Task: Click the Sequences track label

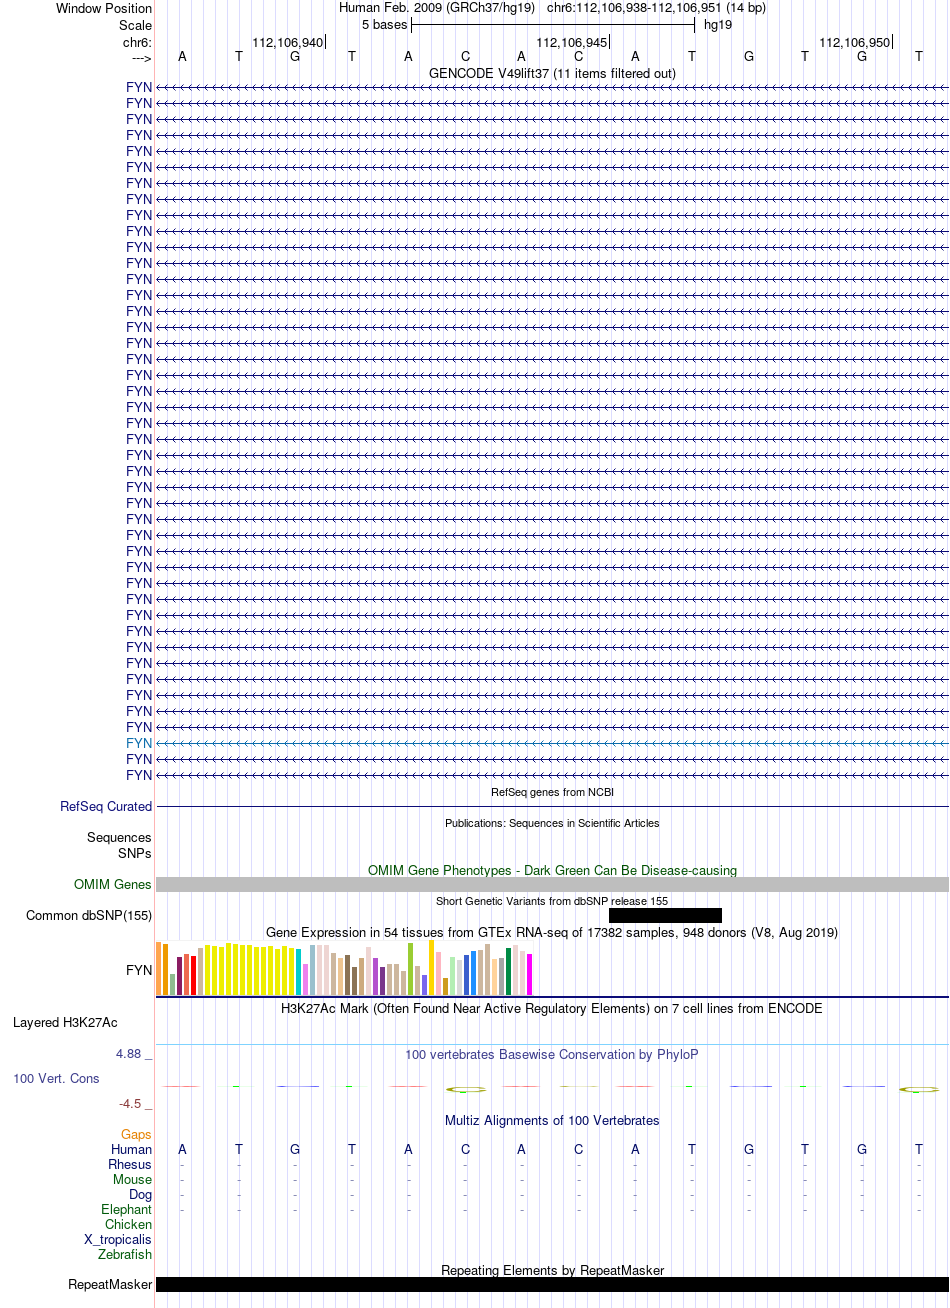Action: 119,837
